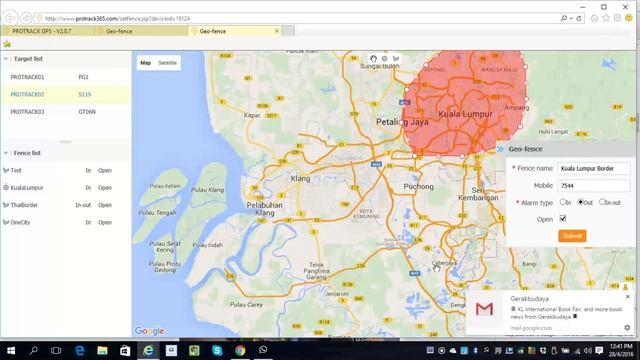
Task: Click Open status on ThaiBorder row
Action: [104, 205]
